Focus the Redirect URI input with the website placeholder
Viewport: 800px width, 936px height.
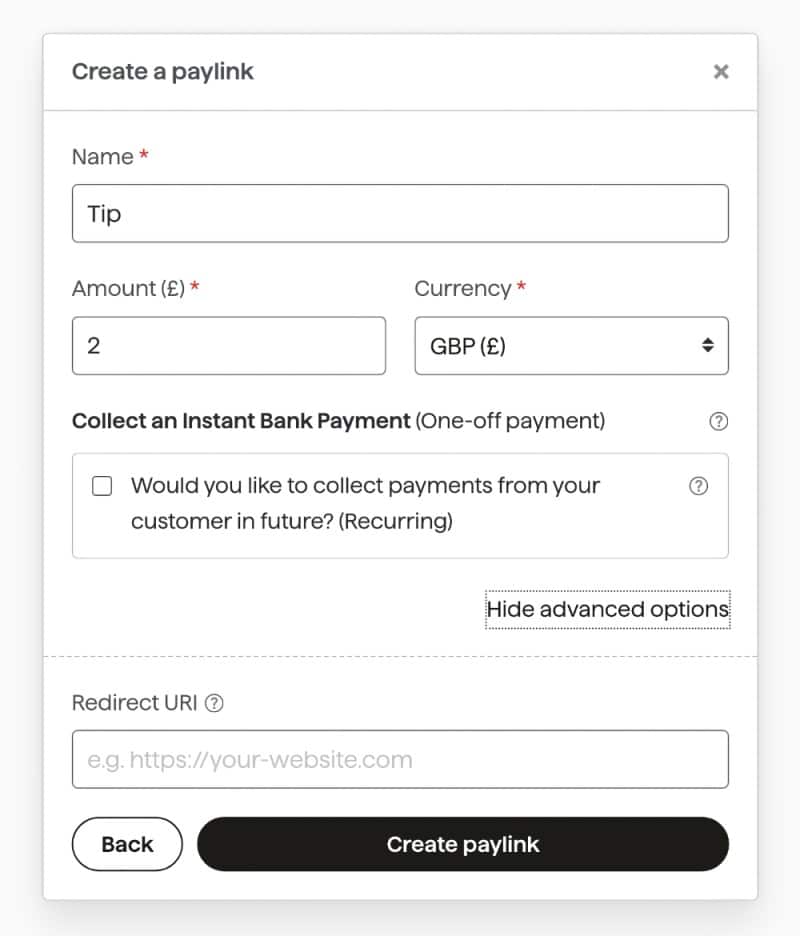click(x=400, y=759)
